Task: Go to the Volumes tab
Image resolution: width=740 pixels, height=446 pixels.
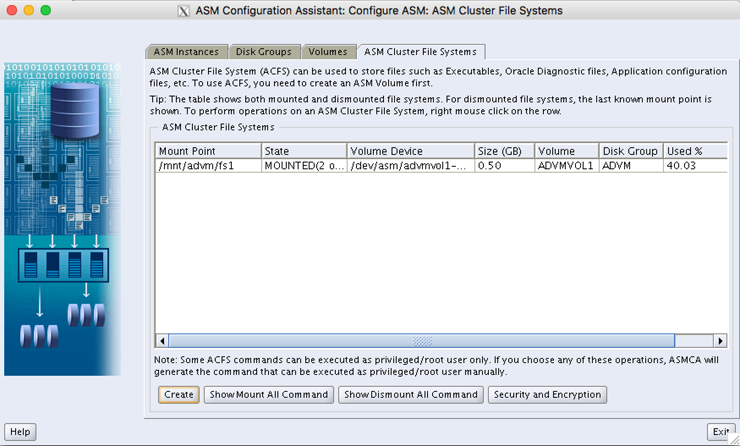Action: coord(328,51)
